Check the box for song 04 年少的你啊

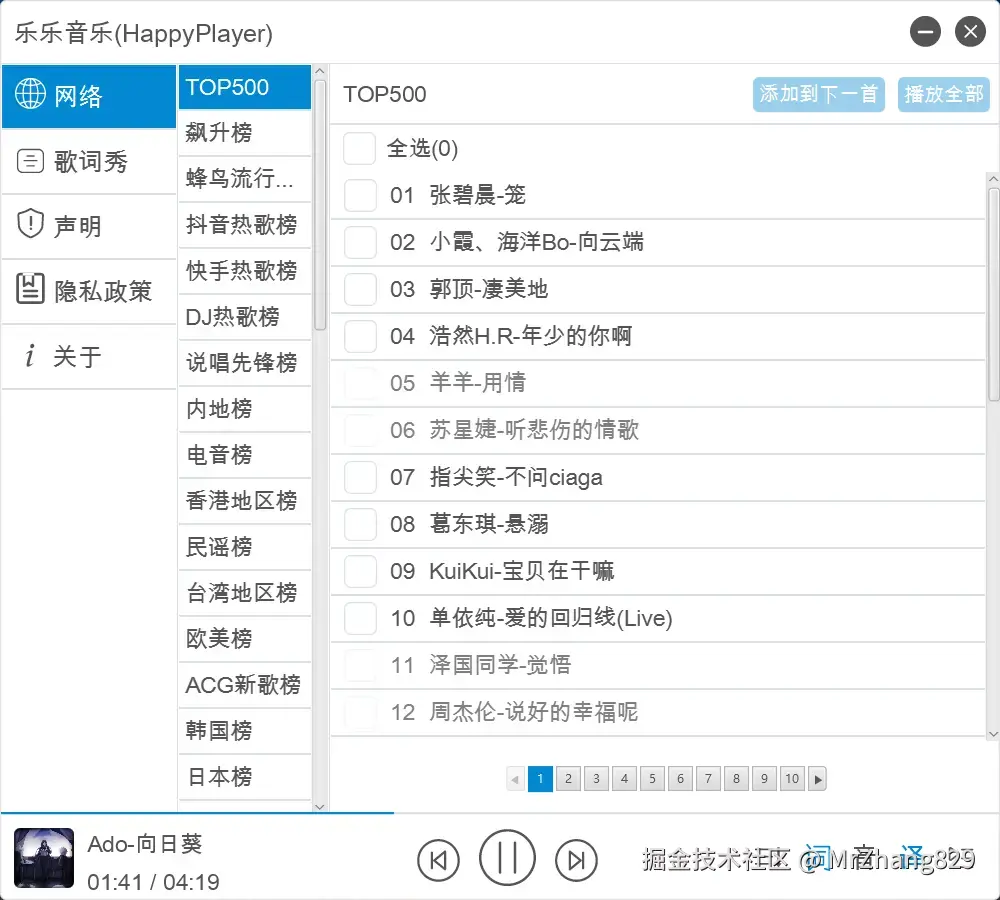point(360,336)
